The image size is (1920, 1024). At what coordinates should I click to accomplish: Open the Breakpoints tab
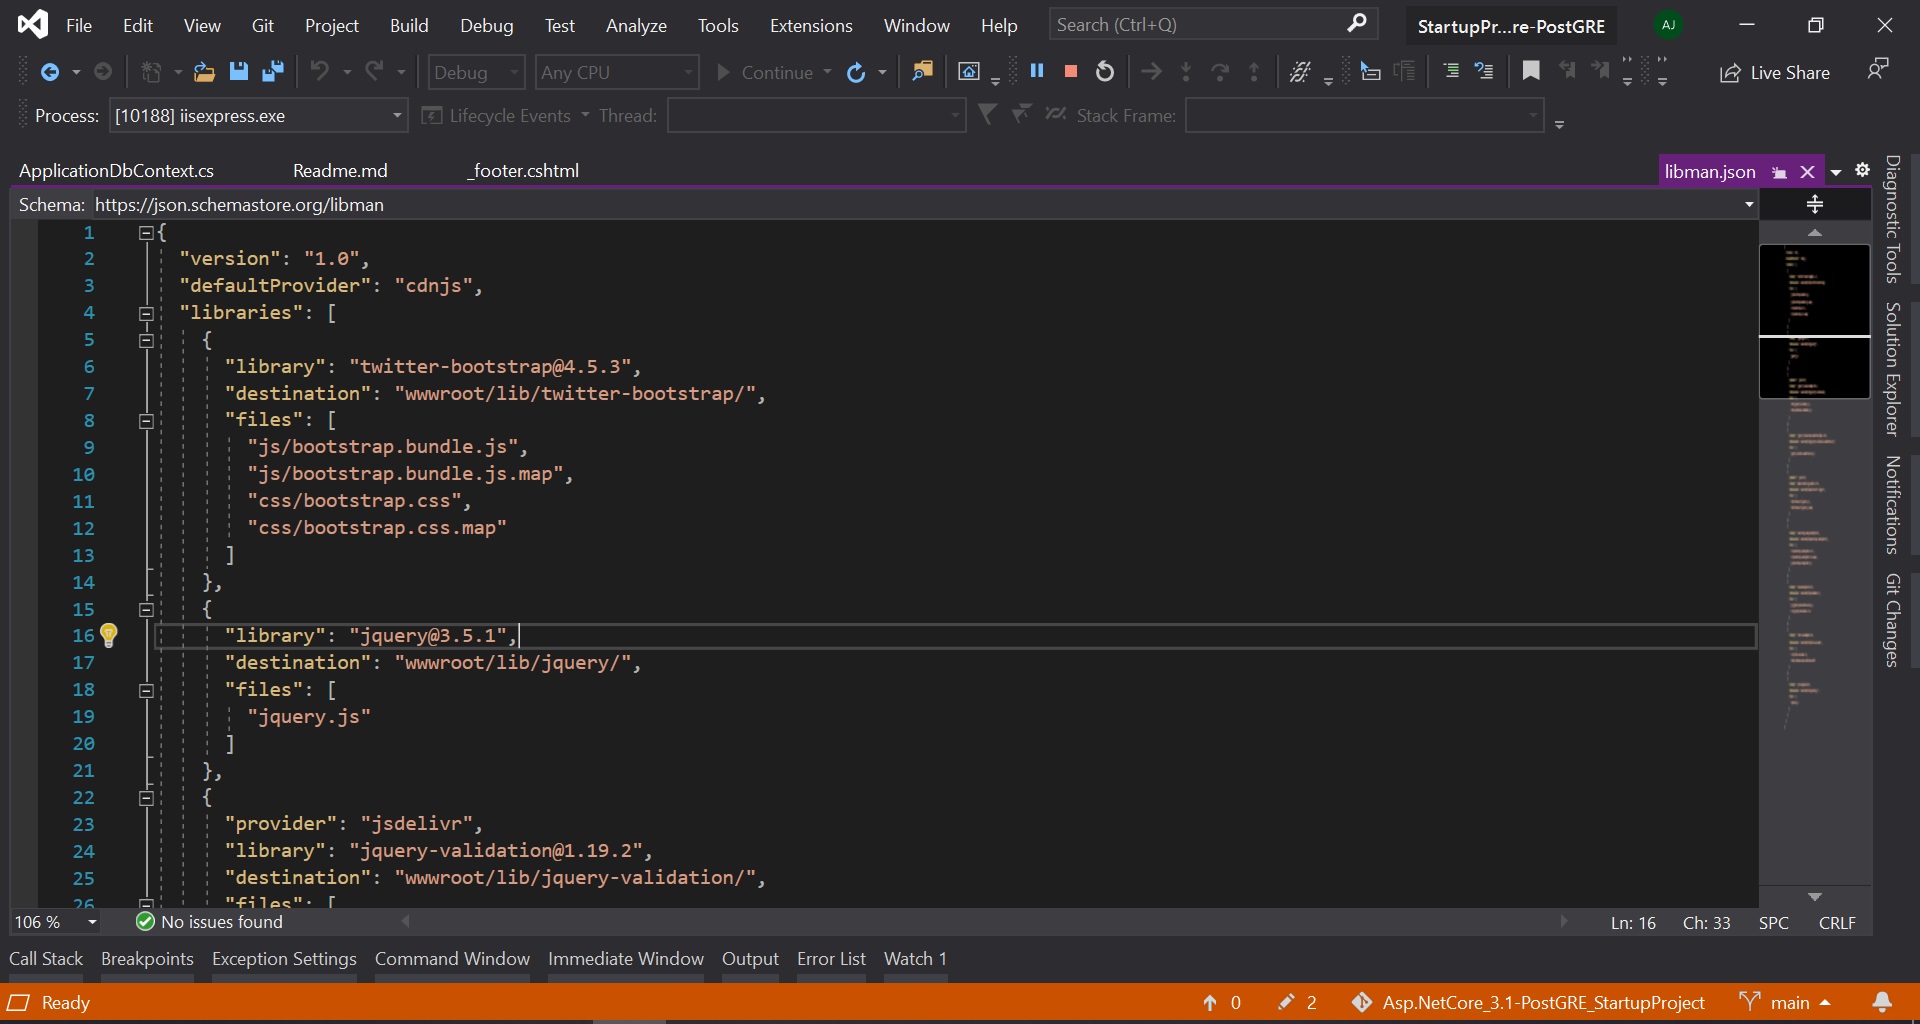point(147,958)
